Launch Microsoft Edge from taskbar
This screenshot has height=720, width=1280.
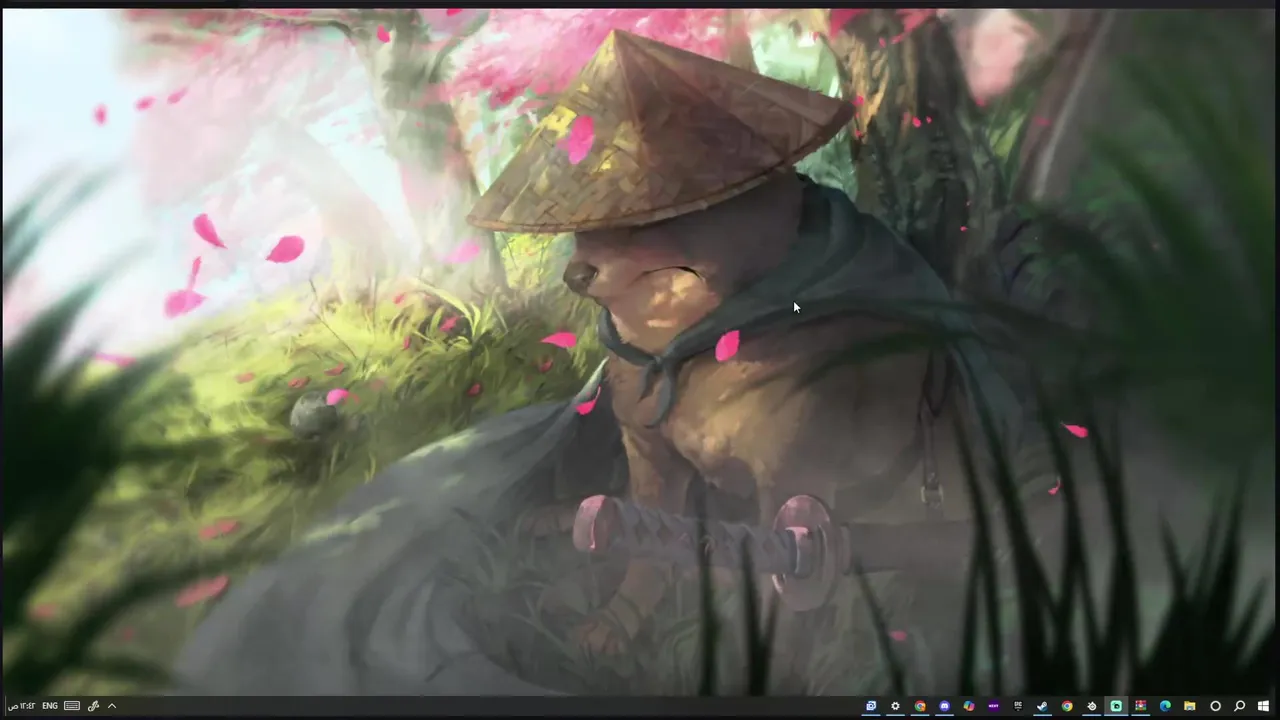pos(1165,706)
